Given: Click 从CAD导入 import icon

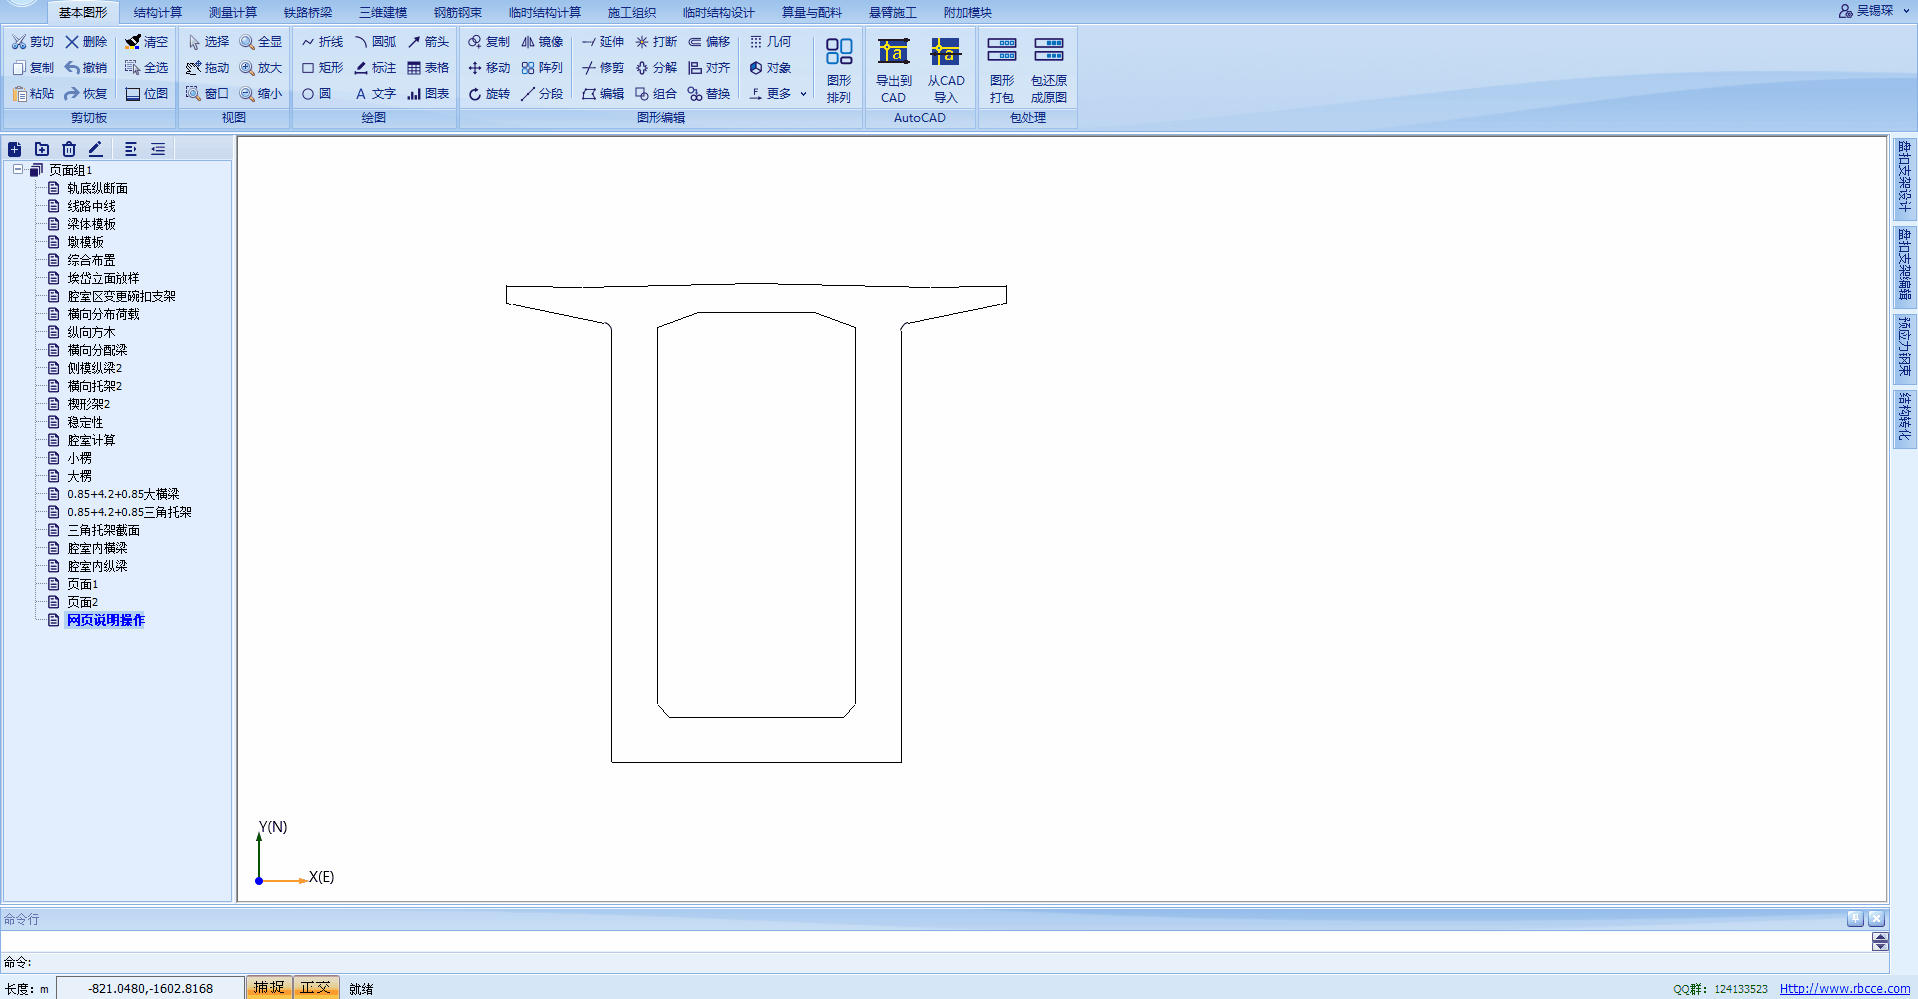Looking at the screenshot, I should (945, 70).
